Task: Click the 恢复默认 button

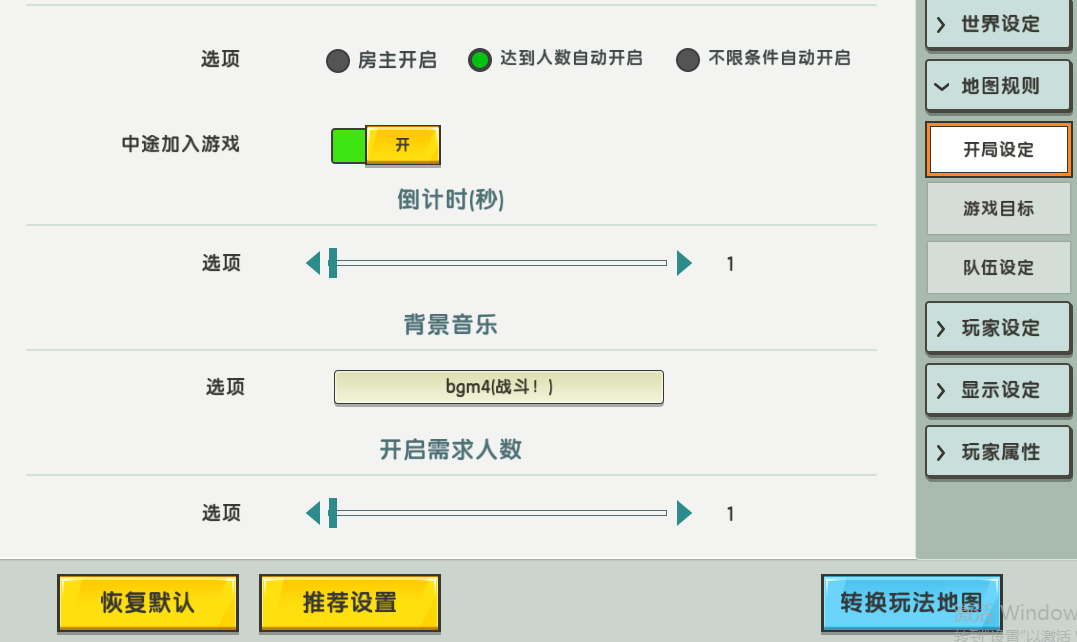Action: click(x=148, y=603)
